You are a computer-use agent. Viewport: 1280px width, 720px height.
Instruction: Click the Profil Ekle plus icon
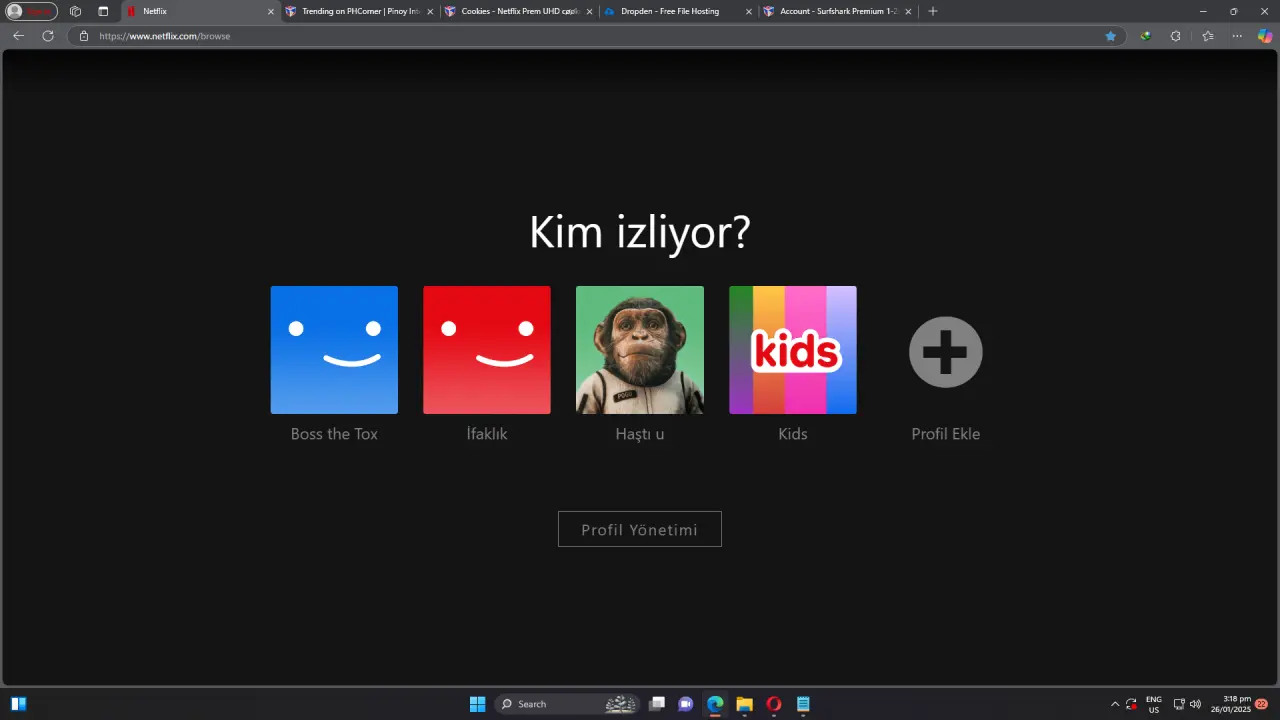(946, 352)
